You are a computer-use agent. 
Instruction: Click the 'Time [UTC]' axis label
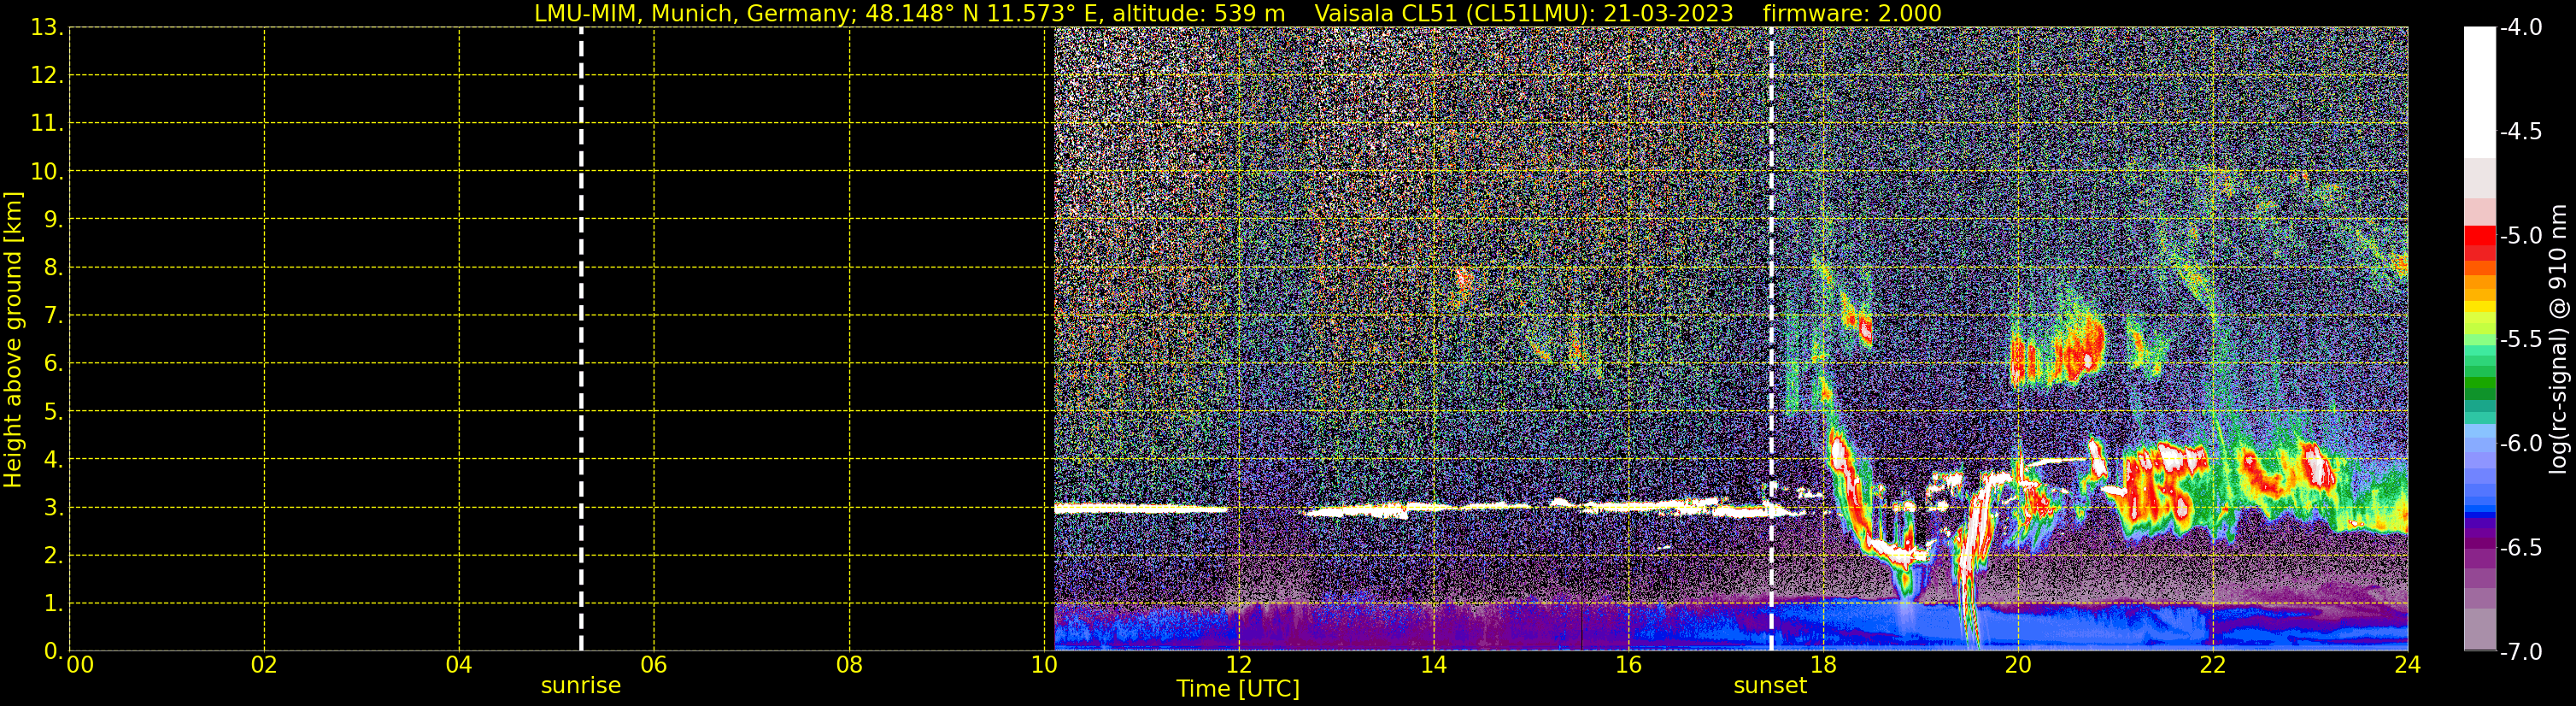(1238, 689)
